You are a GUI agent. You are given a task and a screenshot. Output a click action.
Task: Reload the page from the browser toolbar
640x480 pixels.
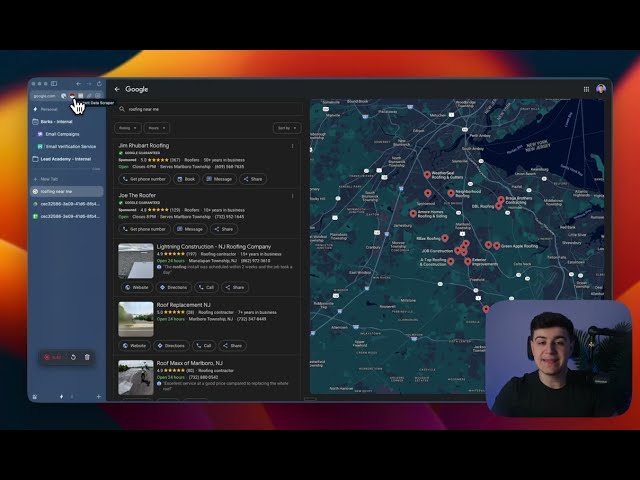click(x=99, y=83)
